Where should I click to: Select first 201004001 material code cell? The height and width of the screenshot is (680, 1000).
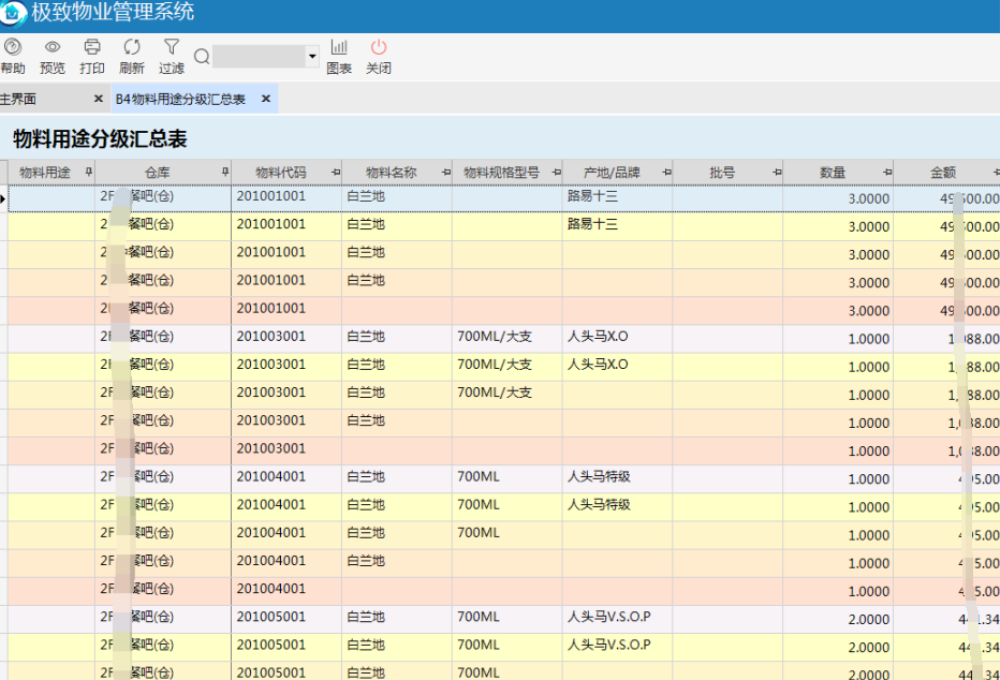click(271, 477)
